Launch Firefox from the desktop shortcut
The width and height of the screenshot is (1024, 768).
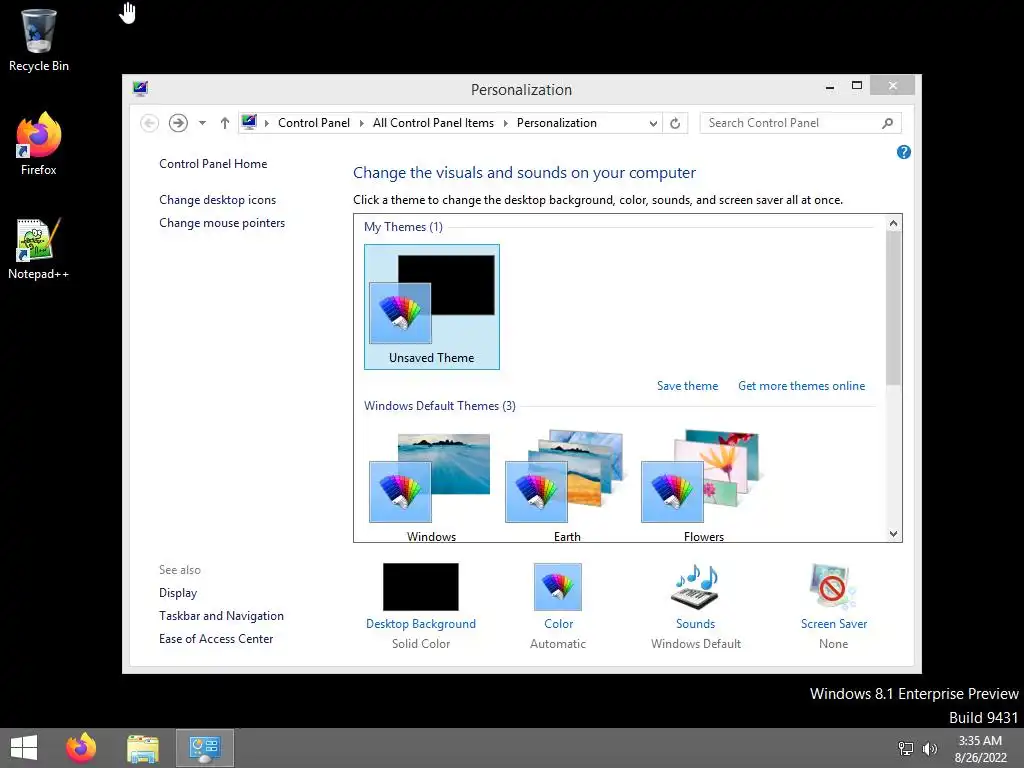39,144
